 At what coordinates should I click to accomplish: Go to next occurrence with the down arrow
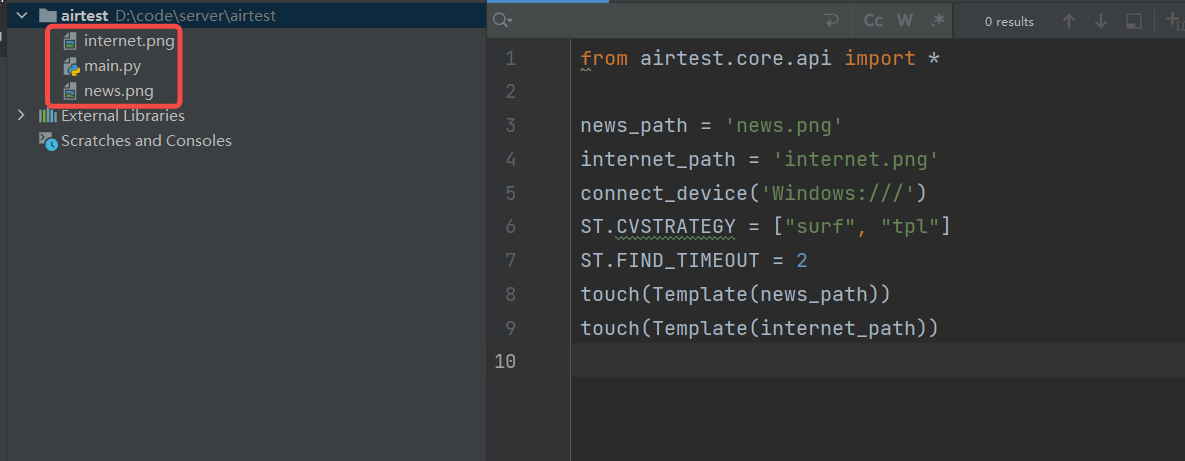pos(1101,22)
